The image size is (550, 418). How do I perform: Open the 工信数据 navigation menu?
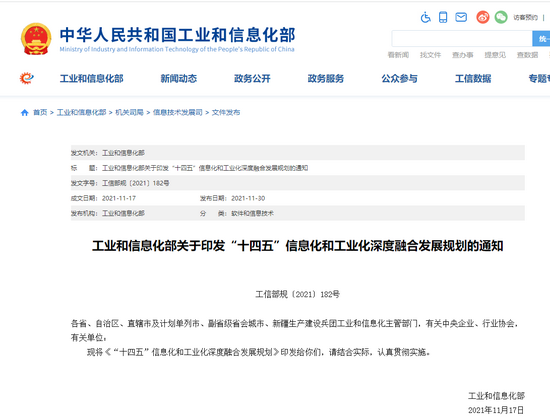click(x=473, y=79)
